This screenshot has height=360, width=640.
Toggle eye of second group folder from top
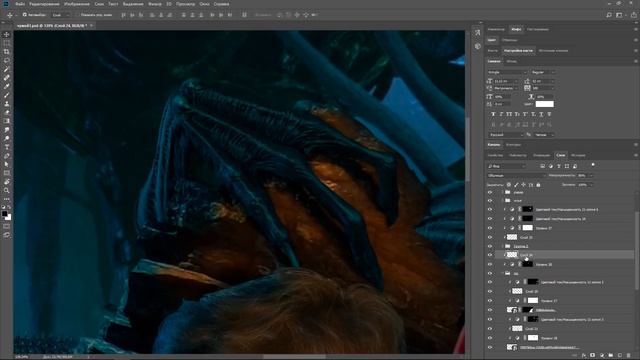(490, 200)
